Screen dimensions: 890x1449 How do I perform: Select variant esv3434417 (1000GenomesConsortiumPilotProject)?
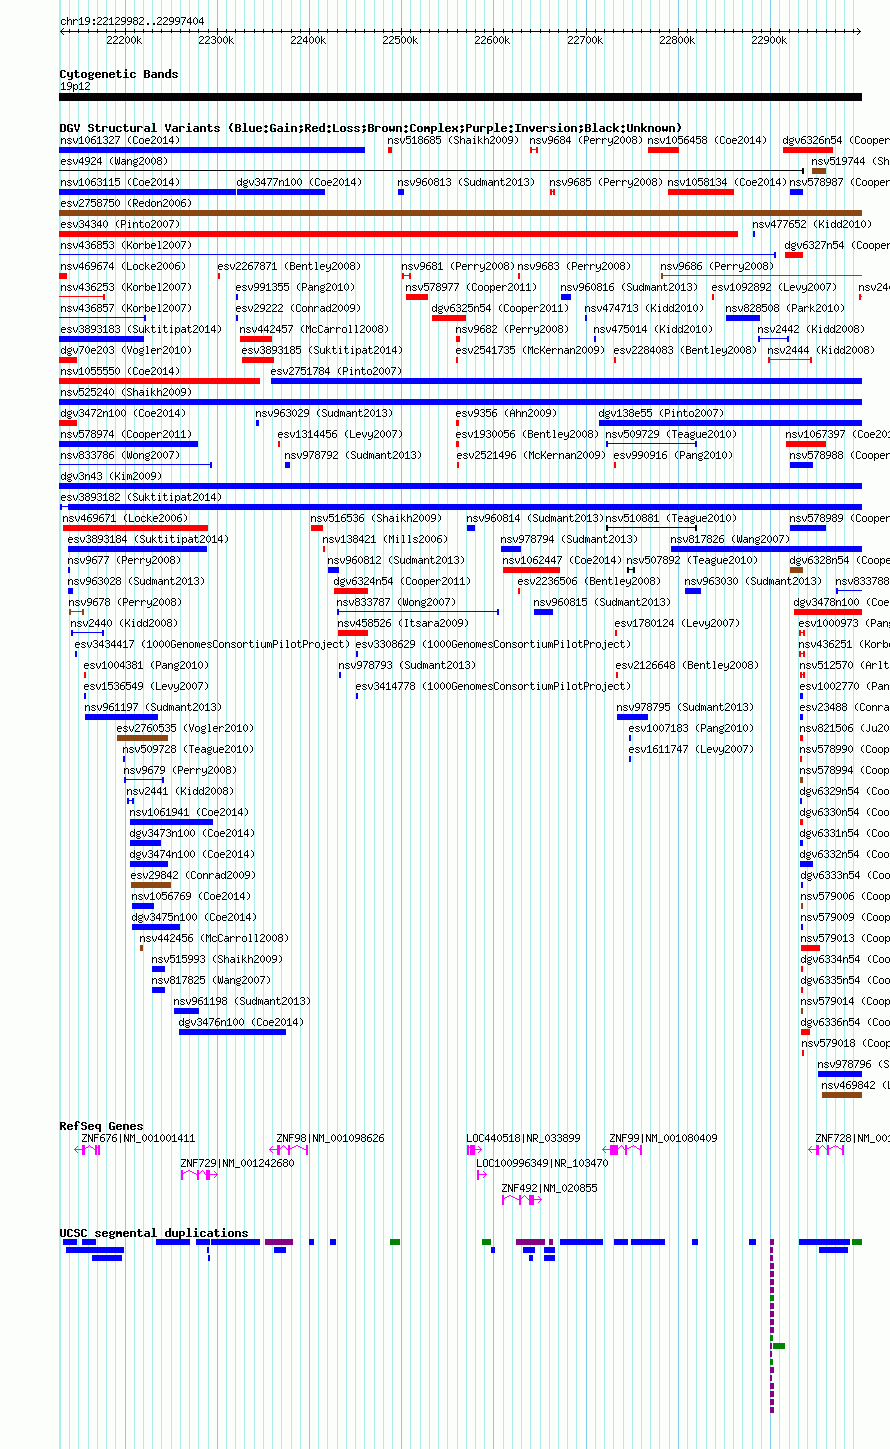click(x=212, y=644)
